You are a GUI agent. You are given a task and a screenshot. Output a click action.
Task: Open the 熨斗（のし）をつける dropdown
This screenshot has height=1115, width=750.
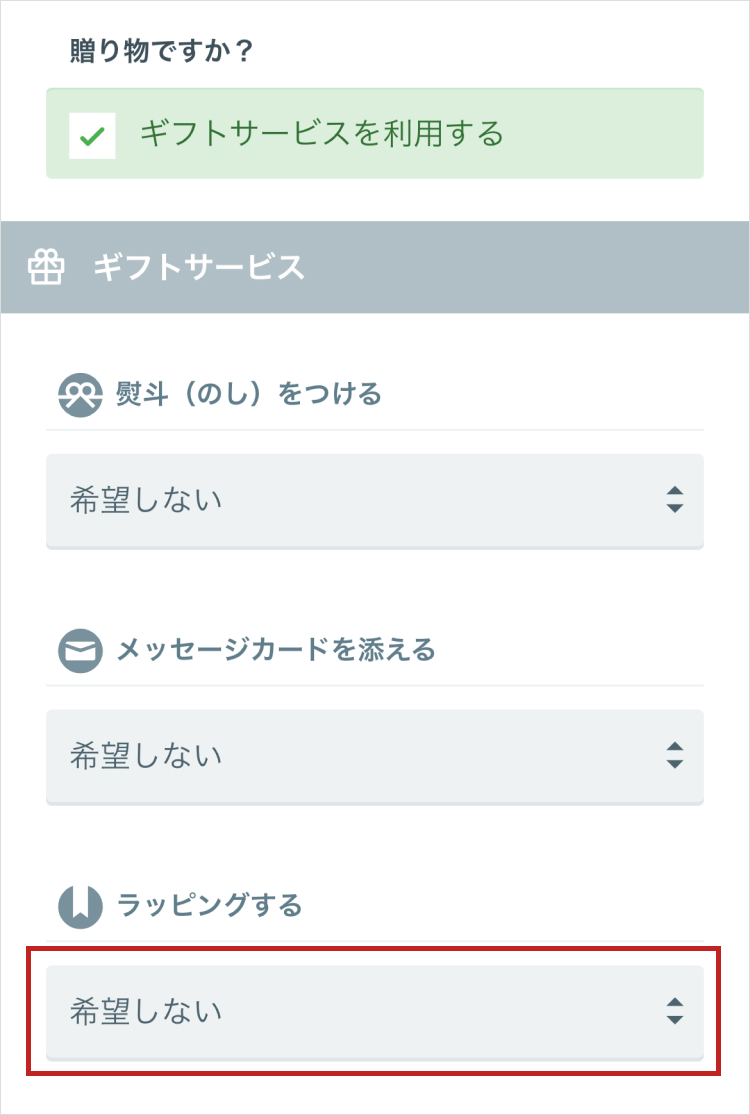pyautogui.click(x=375, y=501)
